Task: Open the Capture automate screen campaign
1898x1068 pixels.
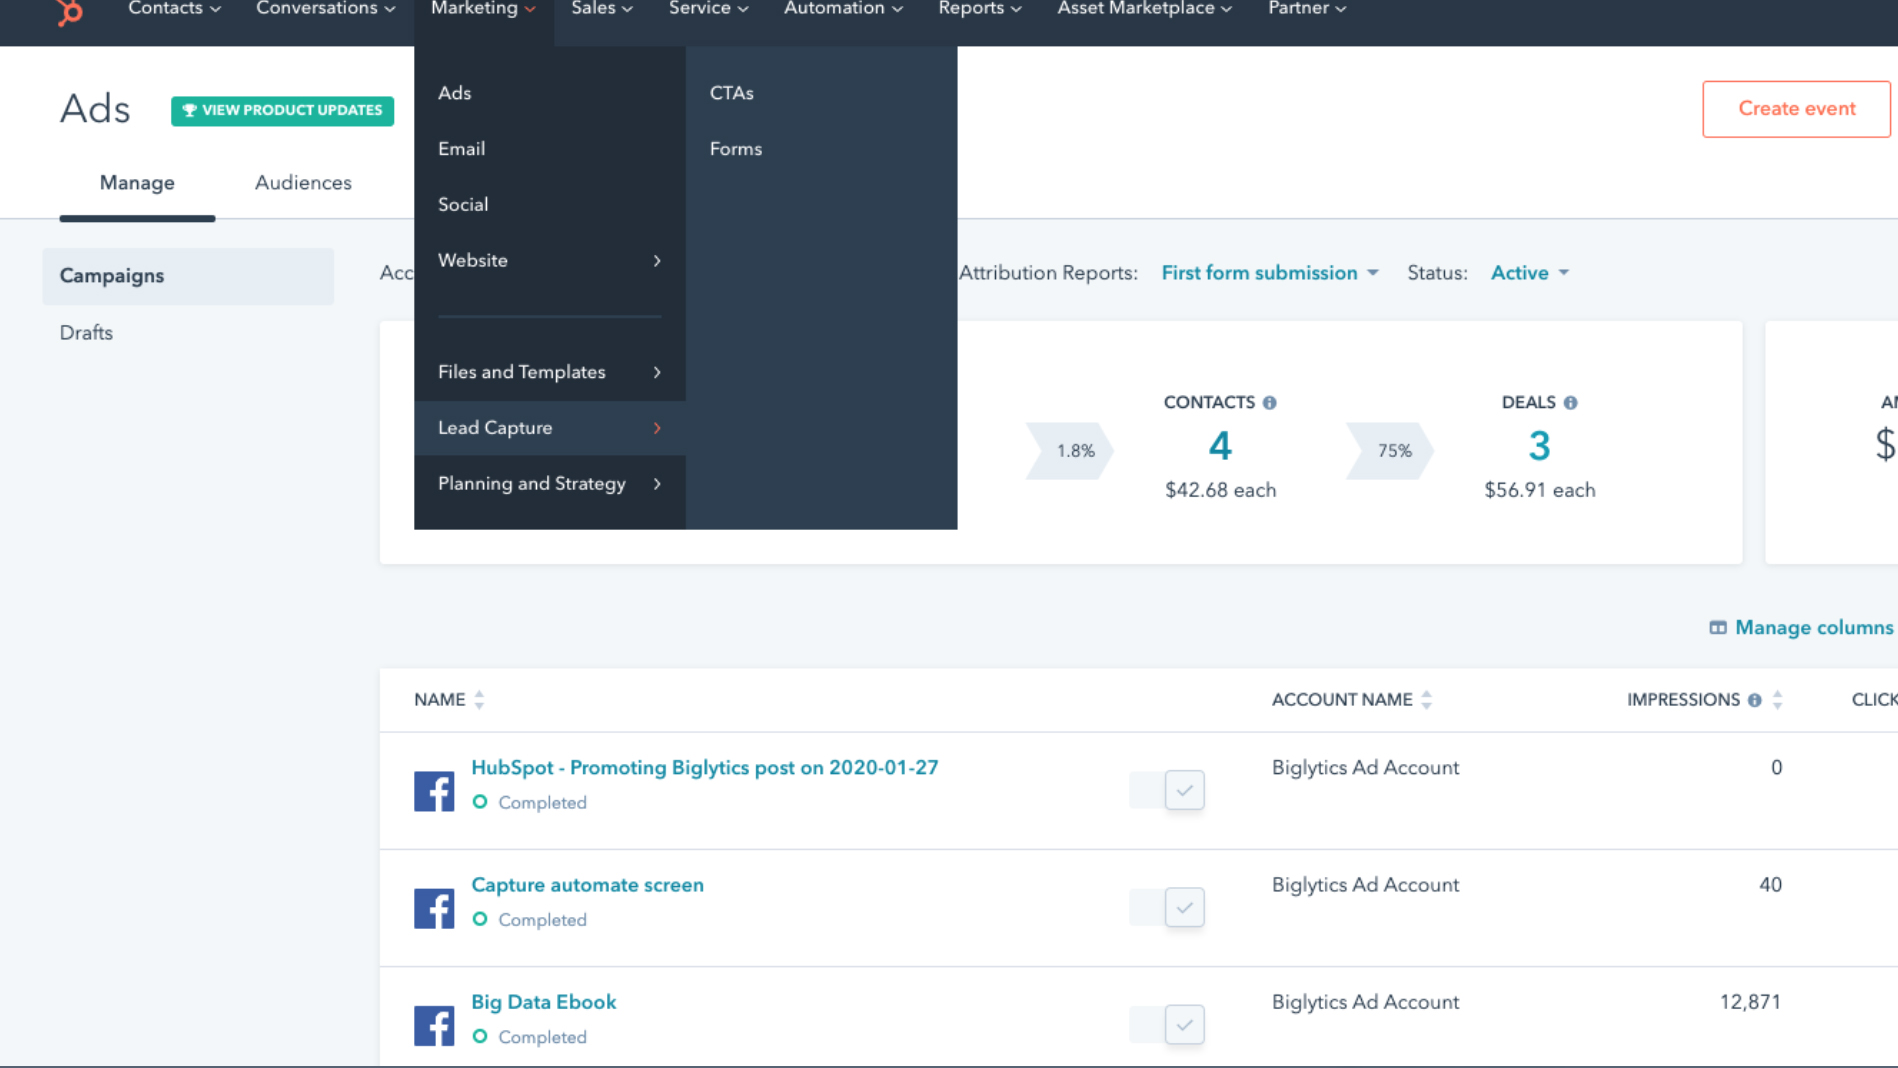Action: point(587,885)
